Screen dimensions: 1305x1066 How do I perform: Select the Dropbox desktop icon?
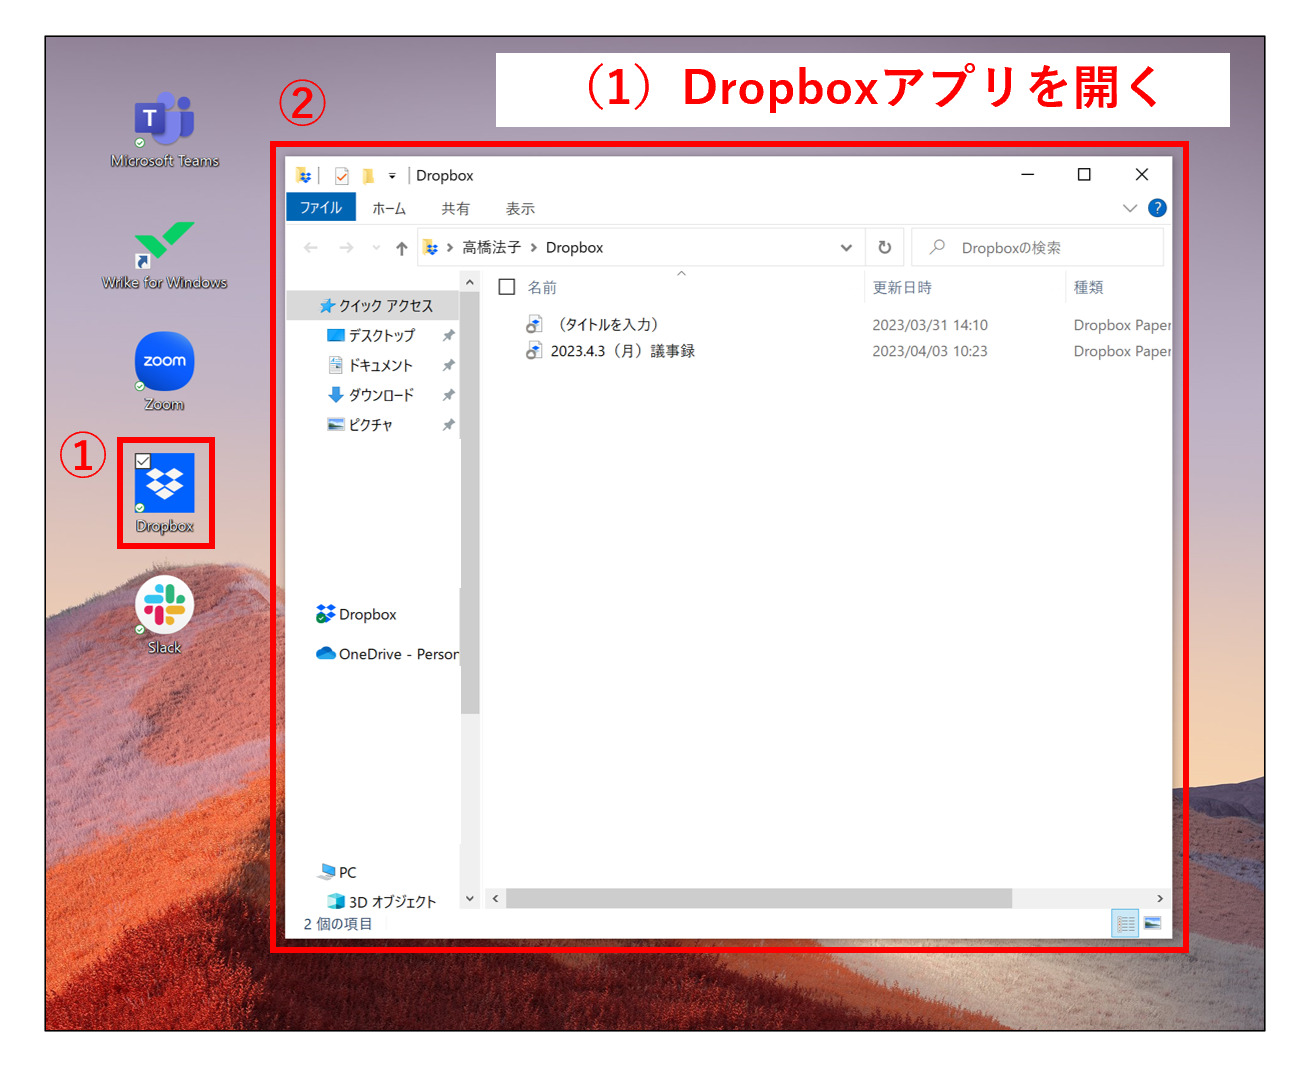click(165, 493)
